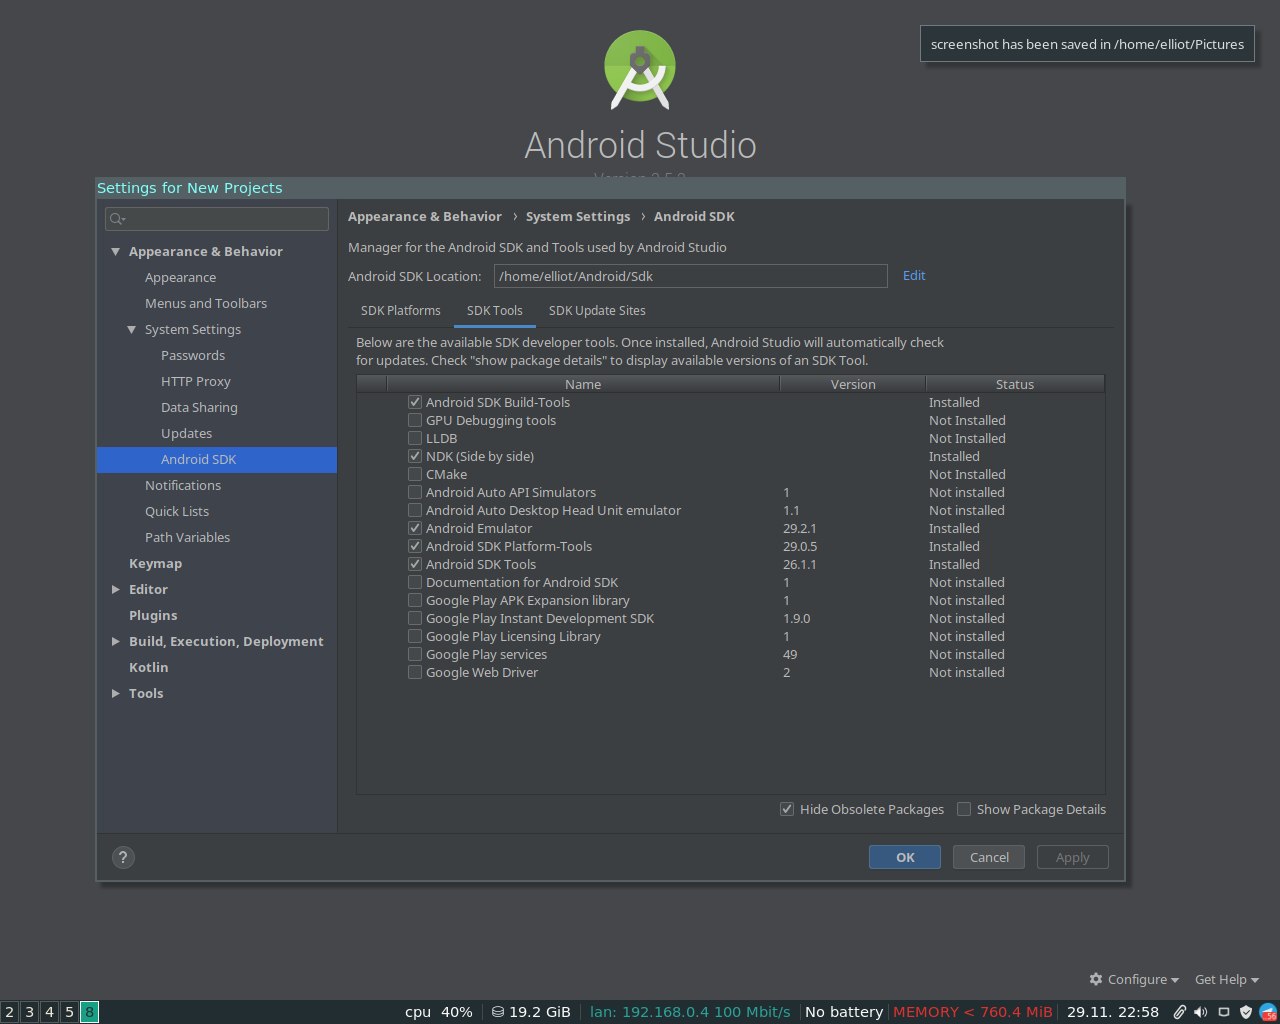Click System Settings breadcrumb
The width and height of the screenshot is (1280, 1024).
coord(578,216)
